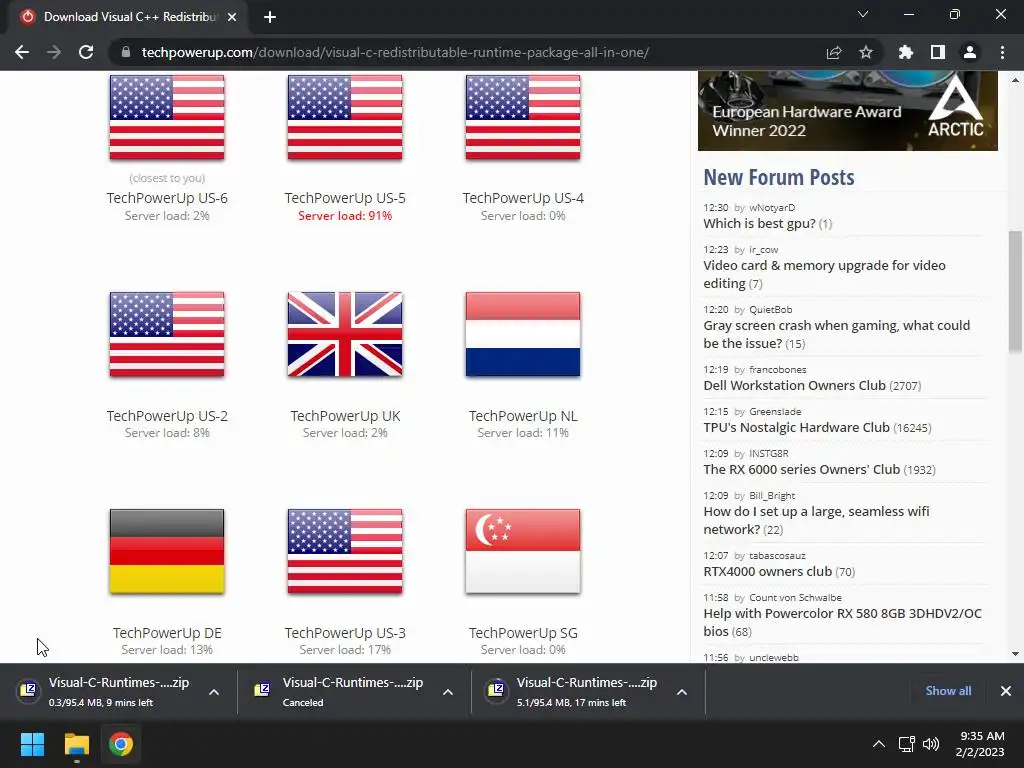
Task: Choose the TechPowerUp US-4 flag
Action: click(x=523, y=117)
